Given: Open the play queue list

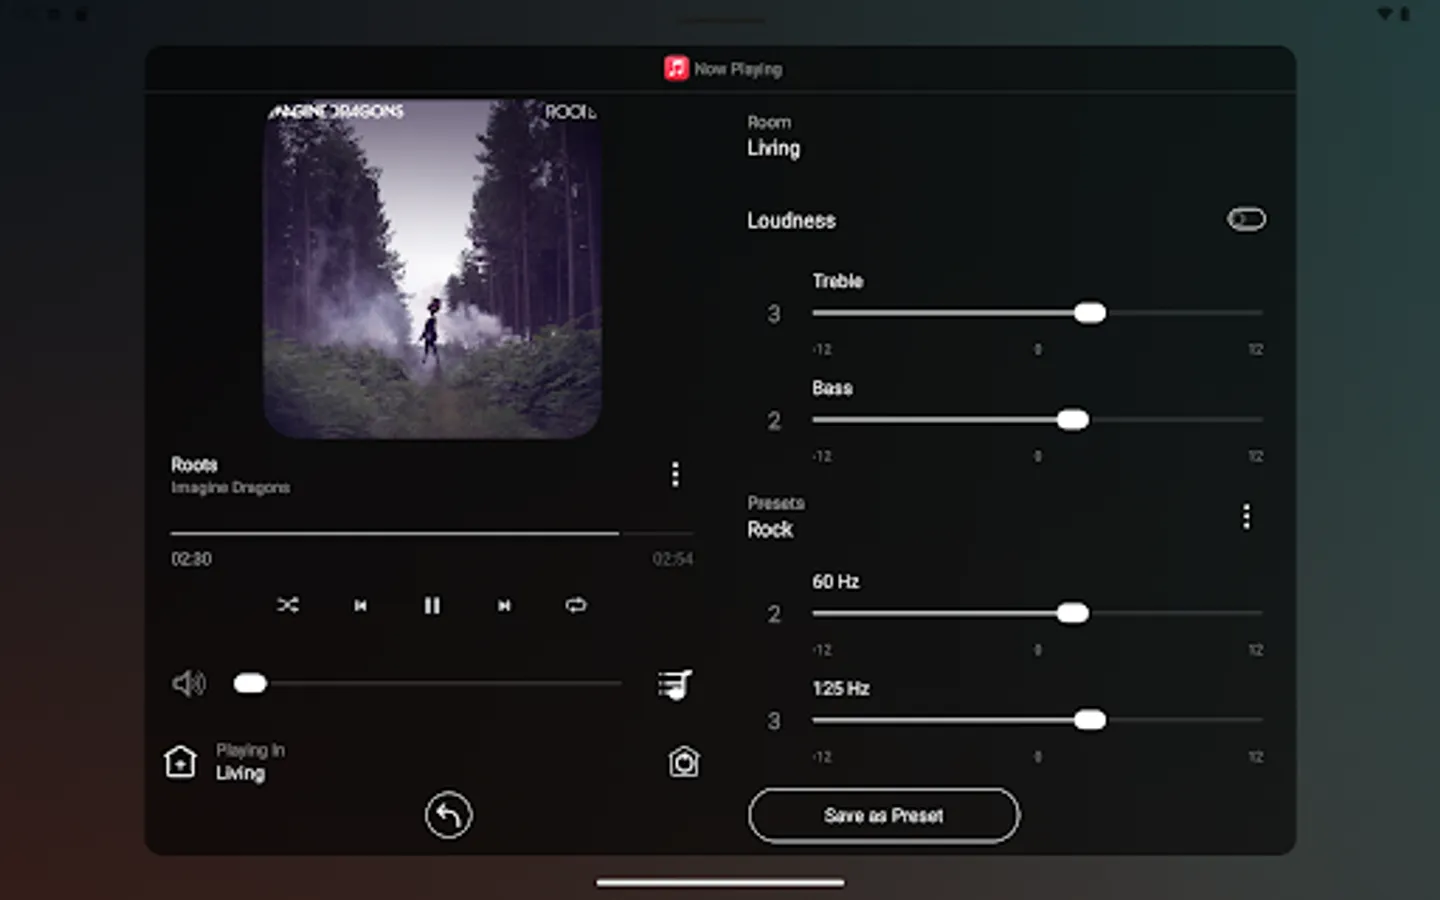Looking at the screenshot, I should pos(675,685).
